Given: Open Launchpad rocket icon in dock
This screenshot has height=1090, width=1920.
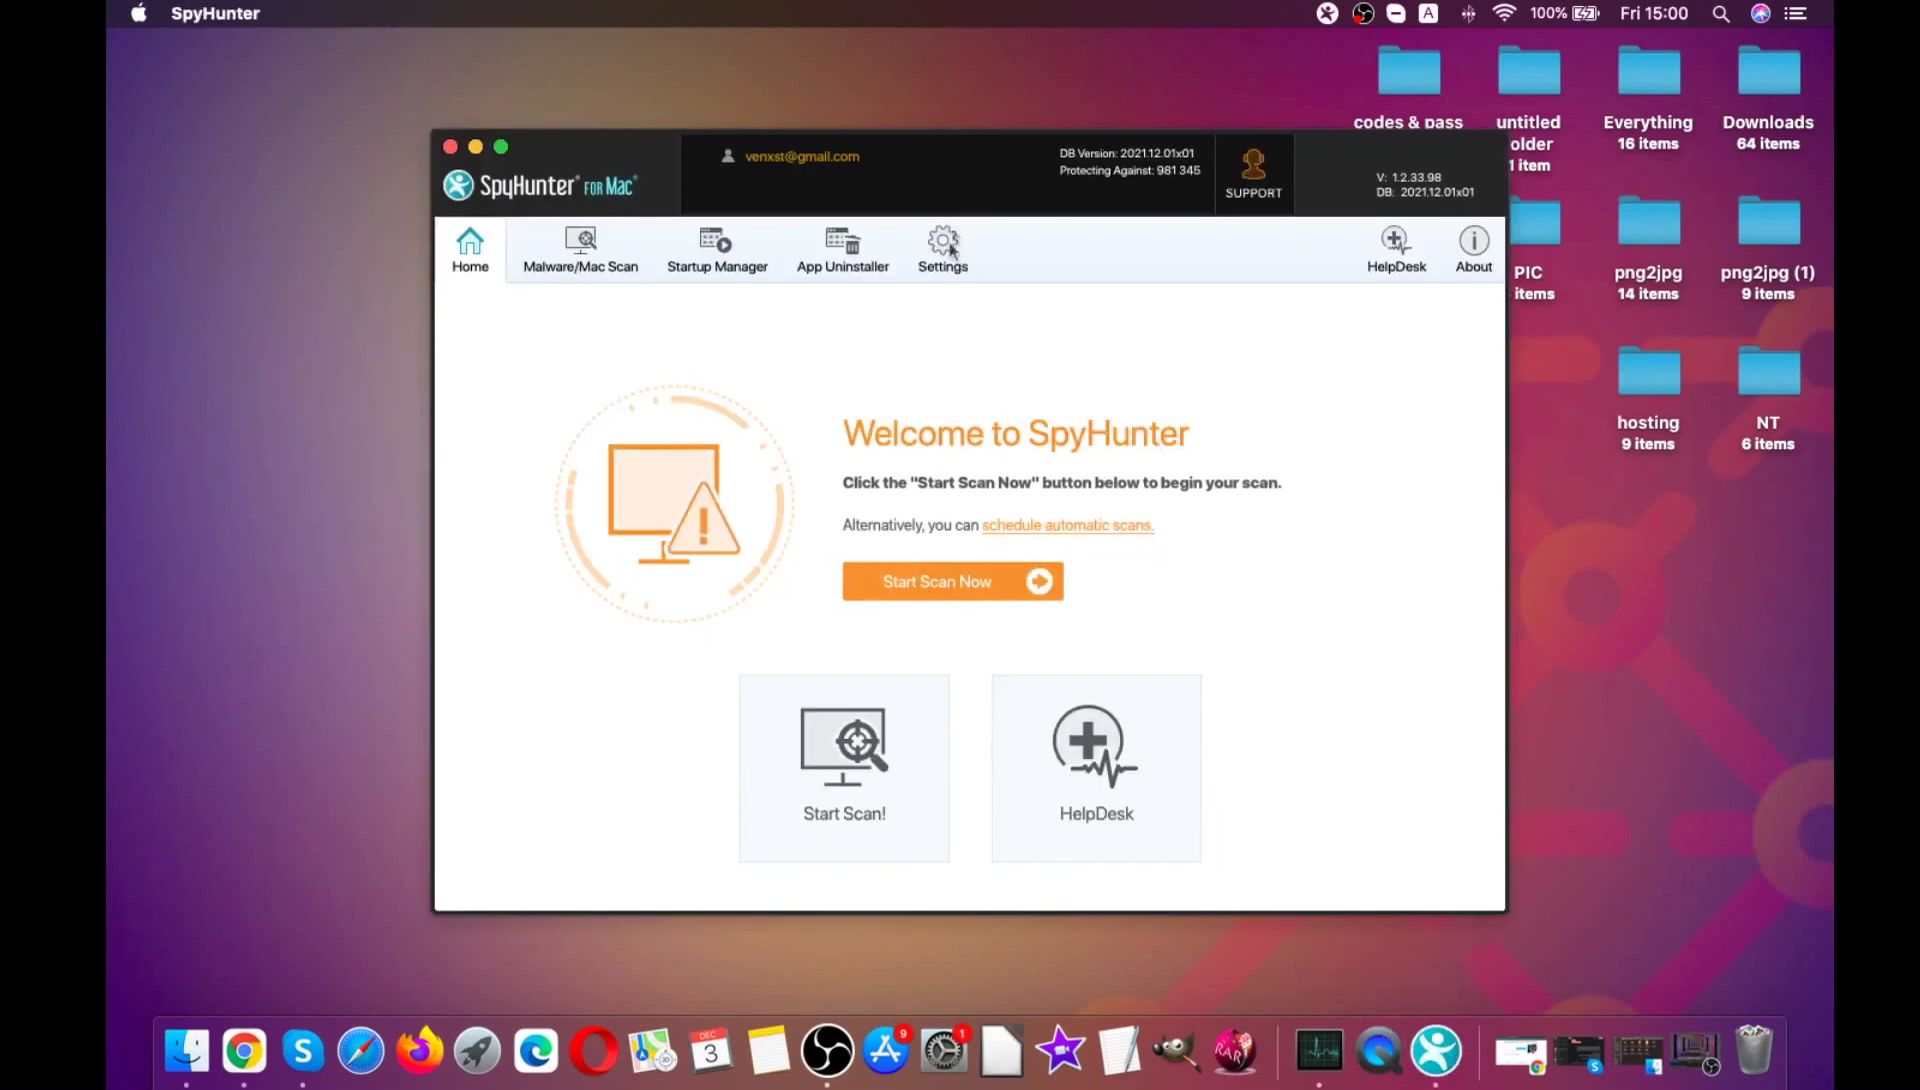Looking at the screenshot, I should (x=477, y=1050).
